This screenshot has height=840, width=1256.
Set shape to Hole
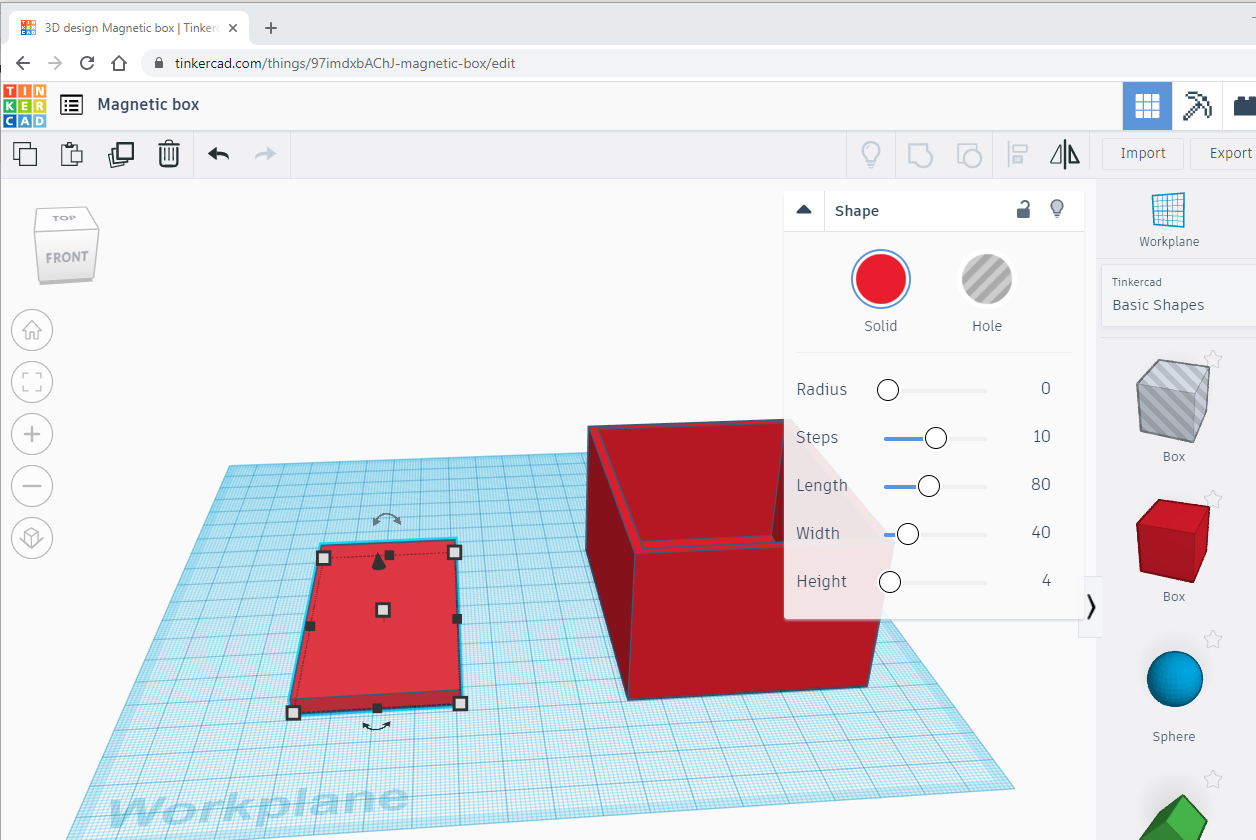[987, 279]
